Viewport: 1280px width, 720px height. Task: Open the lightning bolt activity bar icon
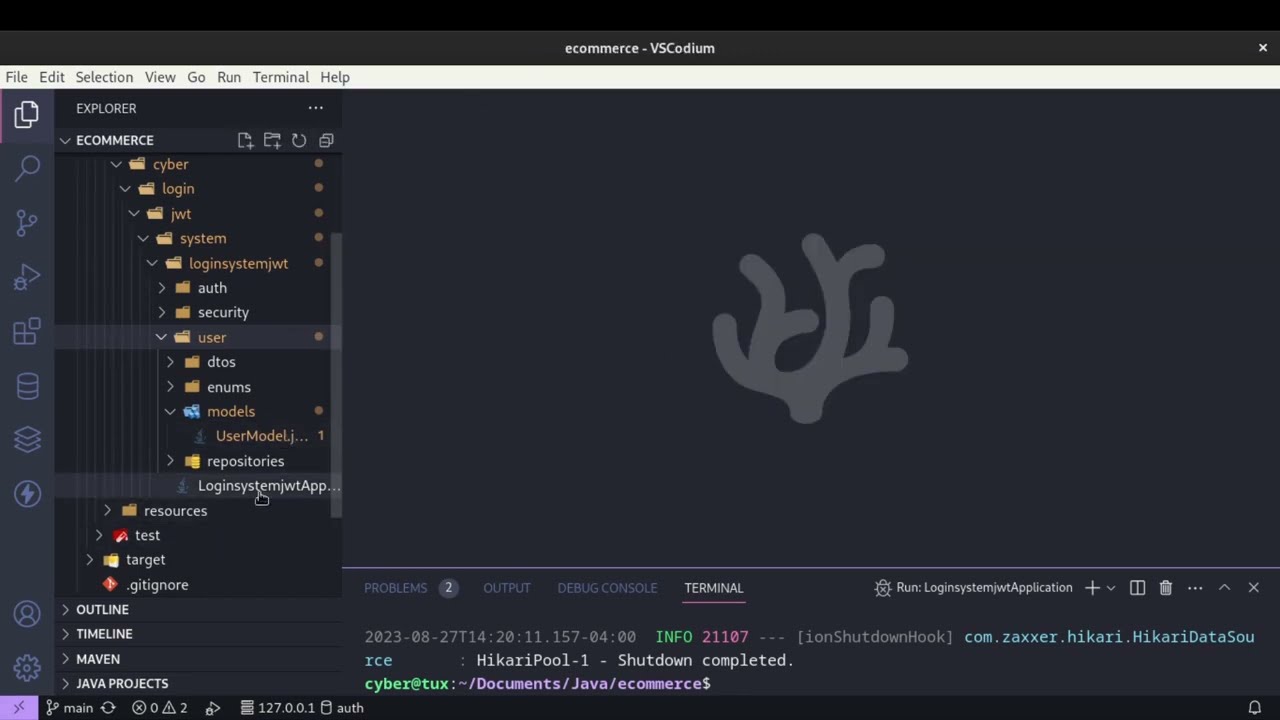(27, 494)
